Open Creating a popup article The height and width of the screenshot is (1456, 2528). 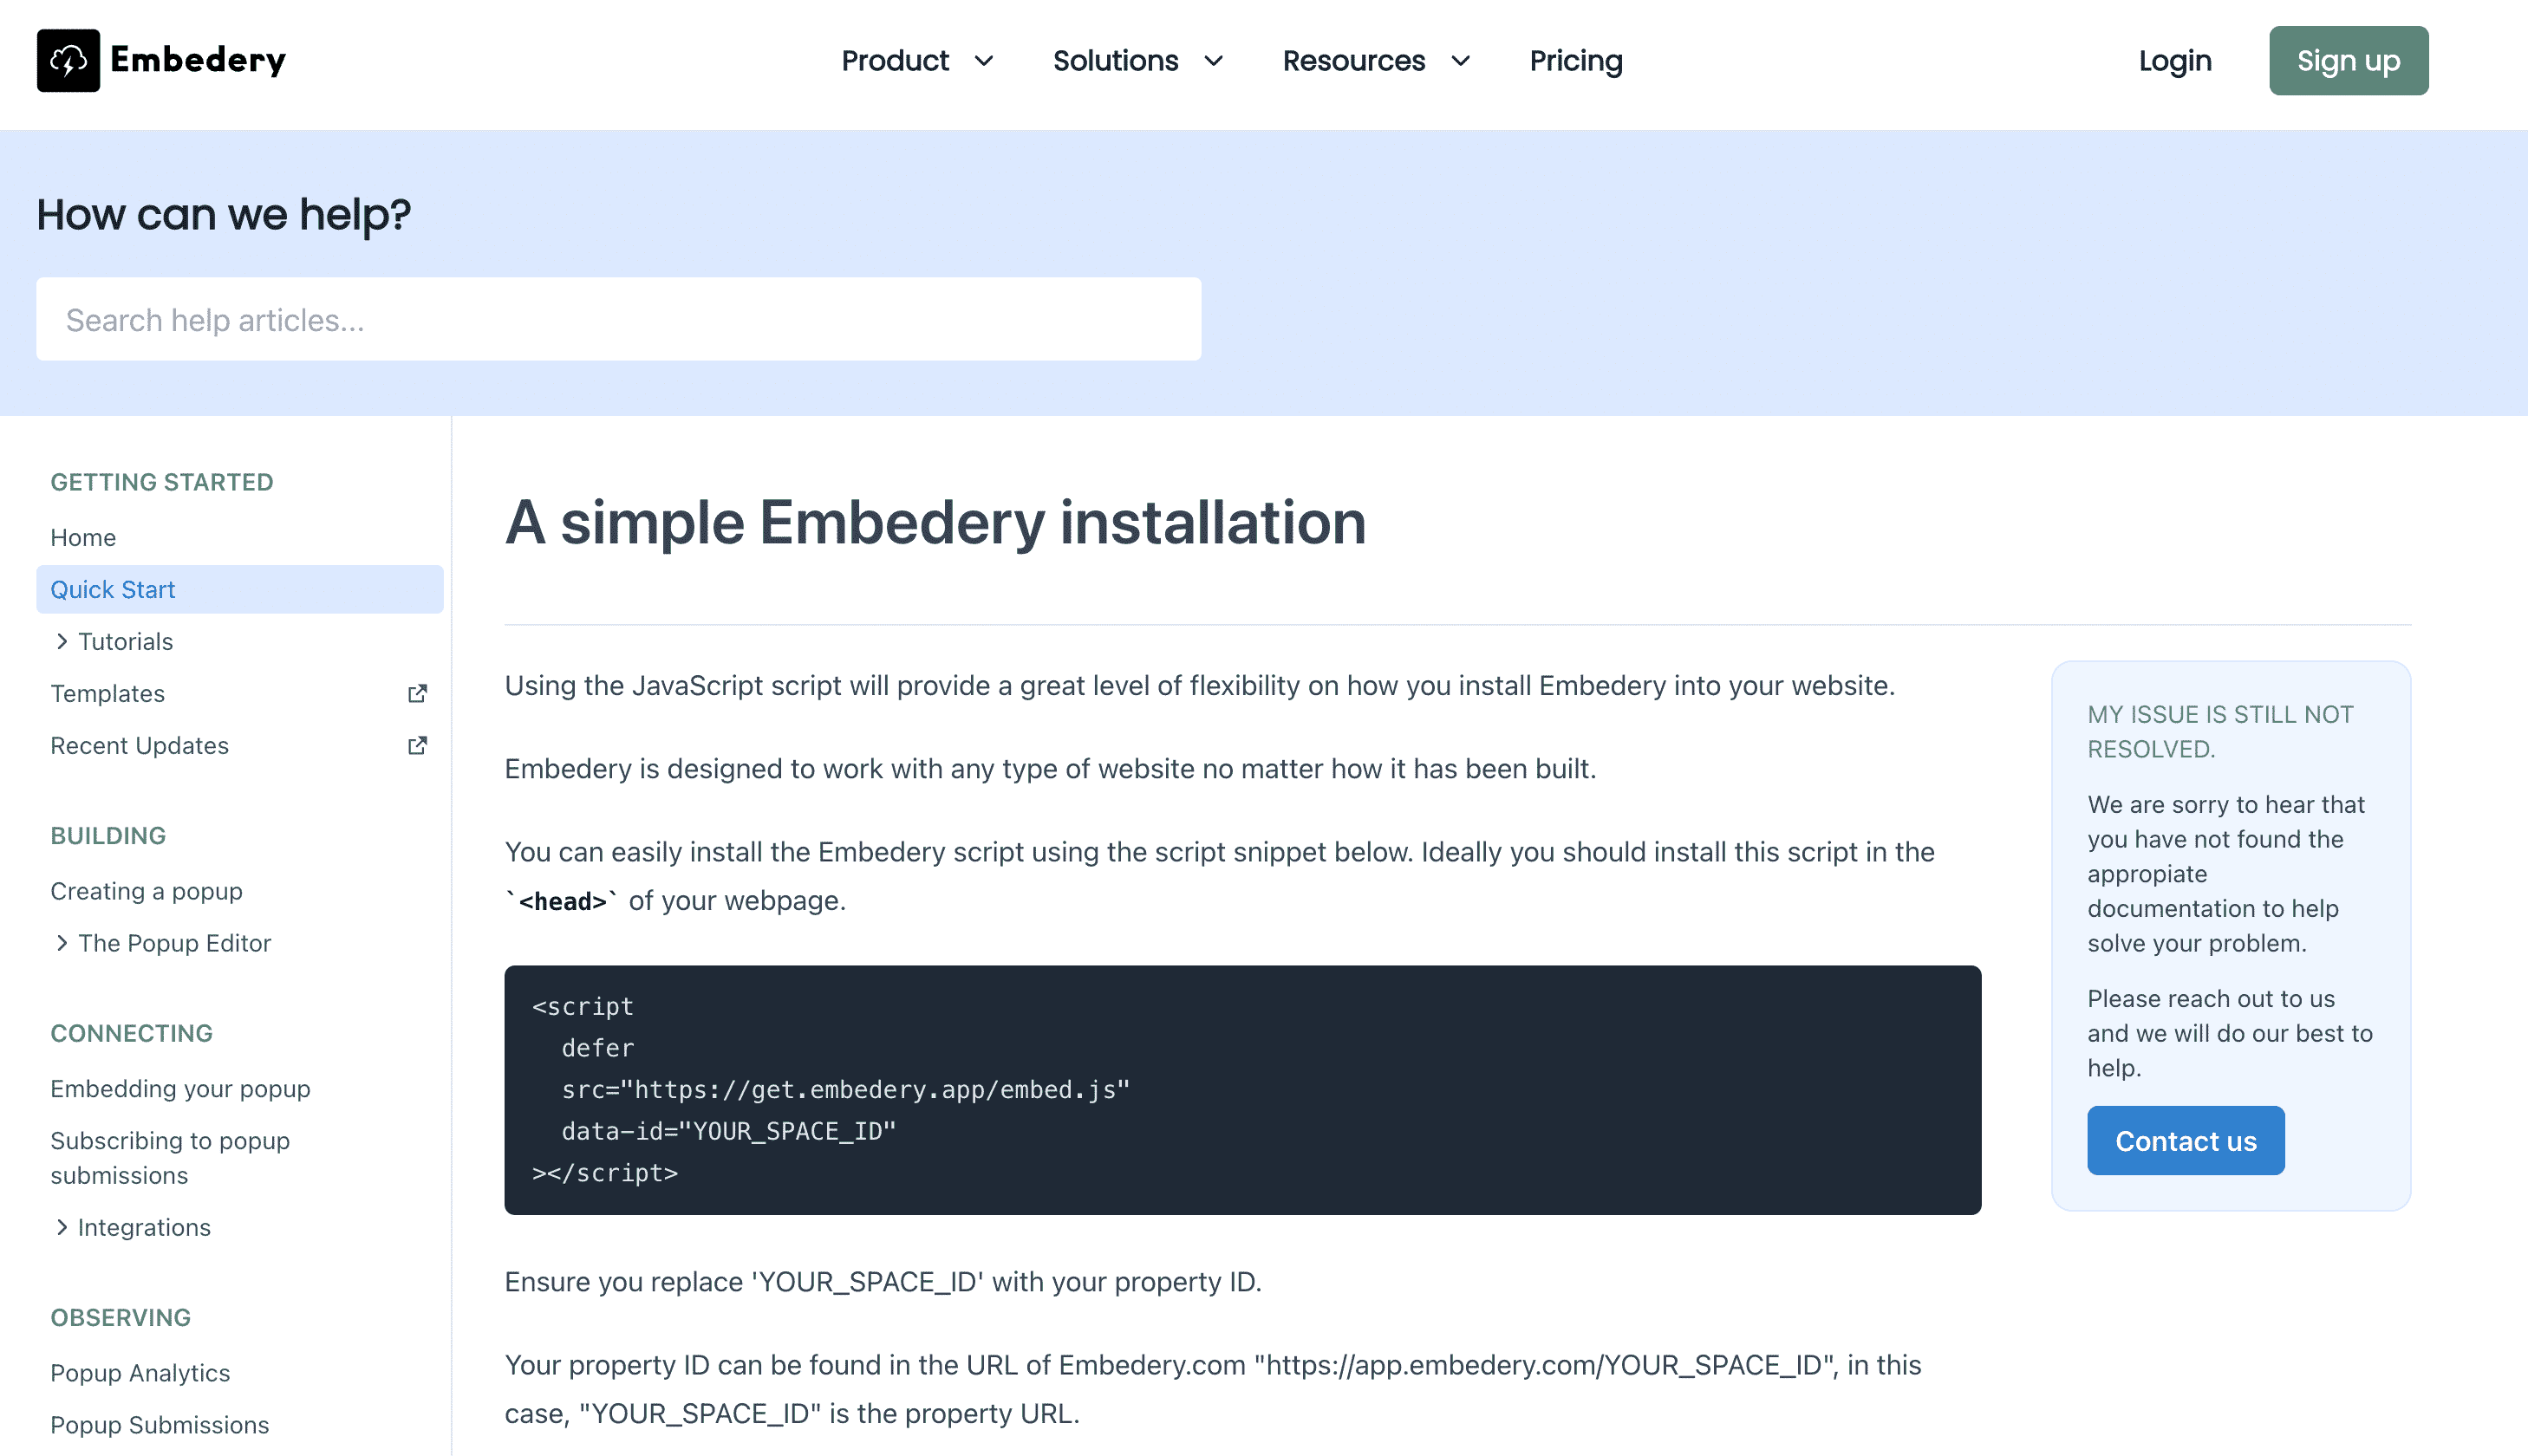click(146, 891)
